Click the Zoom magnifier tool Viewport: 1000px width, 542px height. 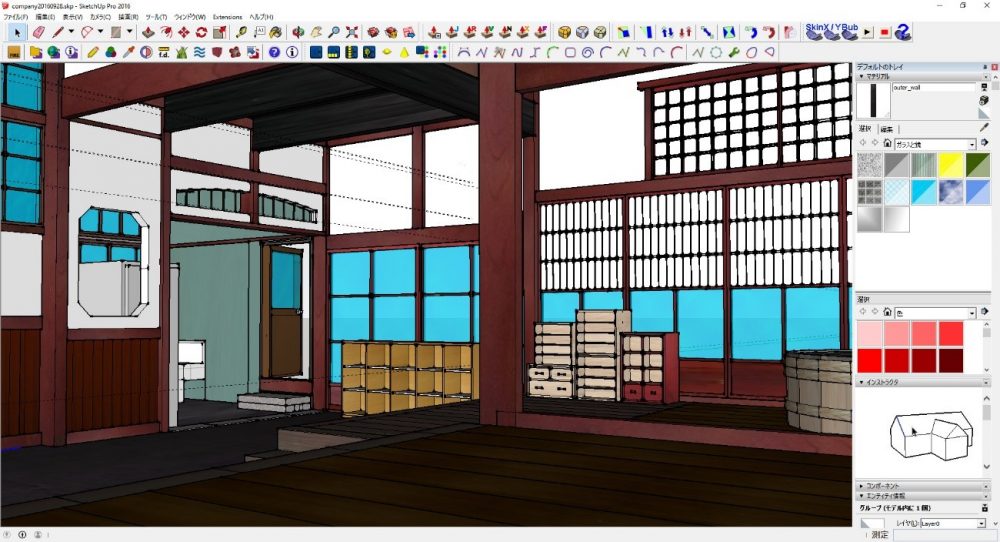tap(334, 33)
